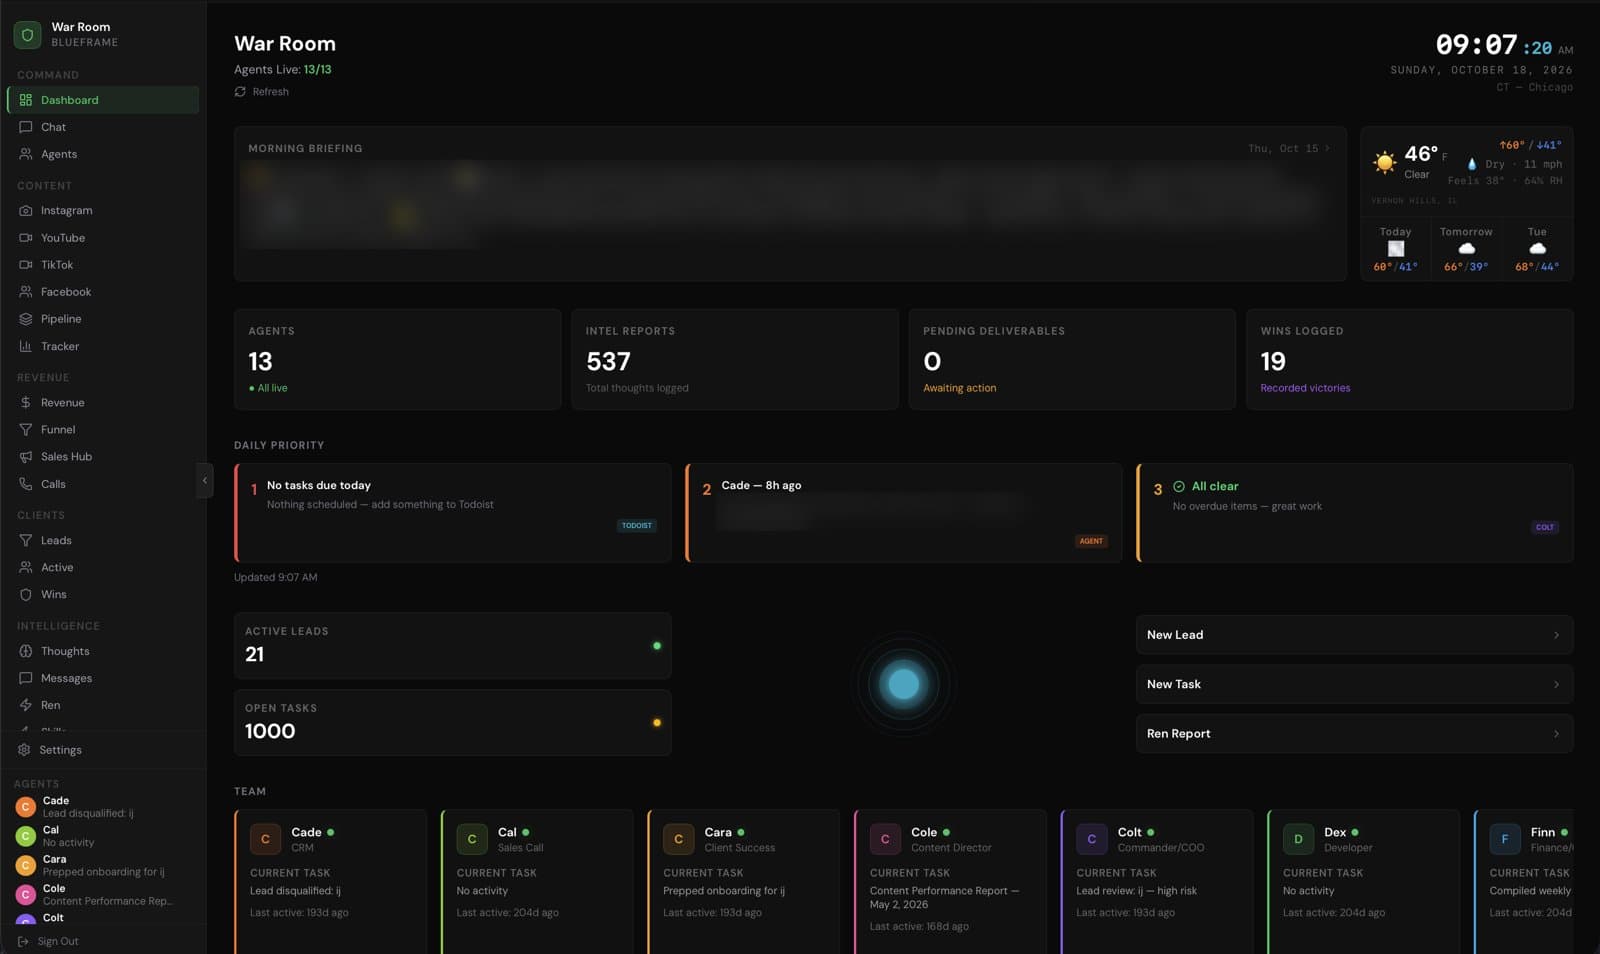Viewport: 1600px width, 954px height.
Task: Click the glowing blue orb in the center
Action: click(x=904, y=684)
